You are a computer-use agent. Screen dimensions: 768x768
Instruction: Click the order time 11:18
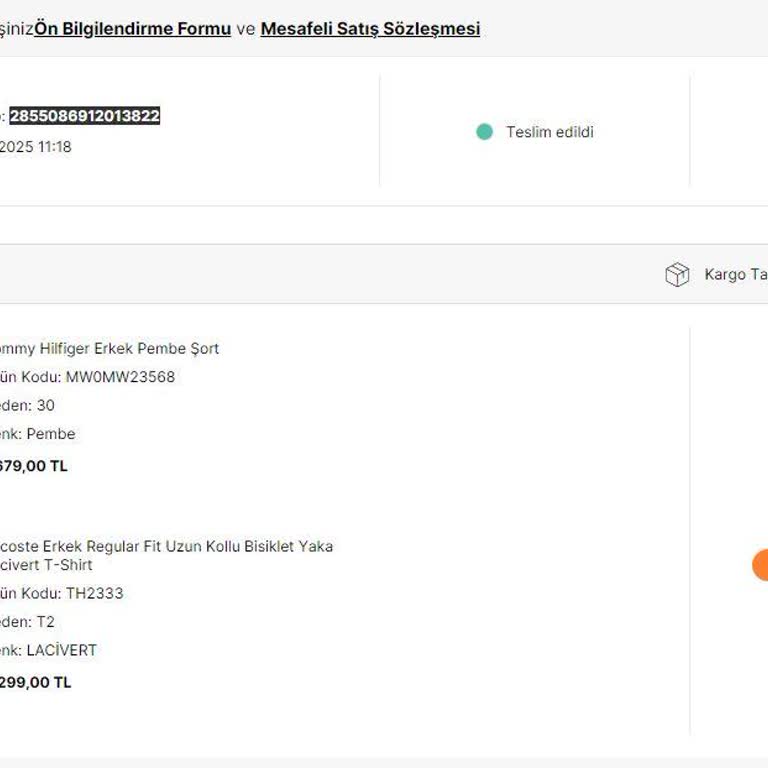pyautogui.click(x=54, y=147)
